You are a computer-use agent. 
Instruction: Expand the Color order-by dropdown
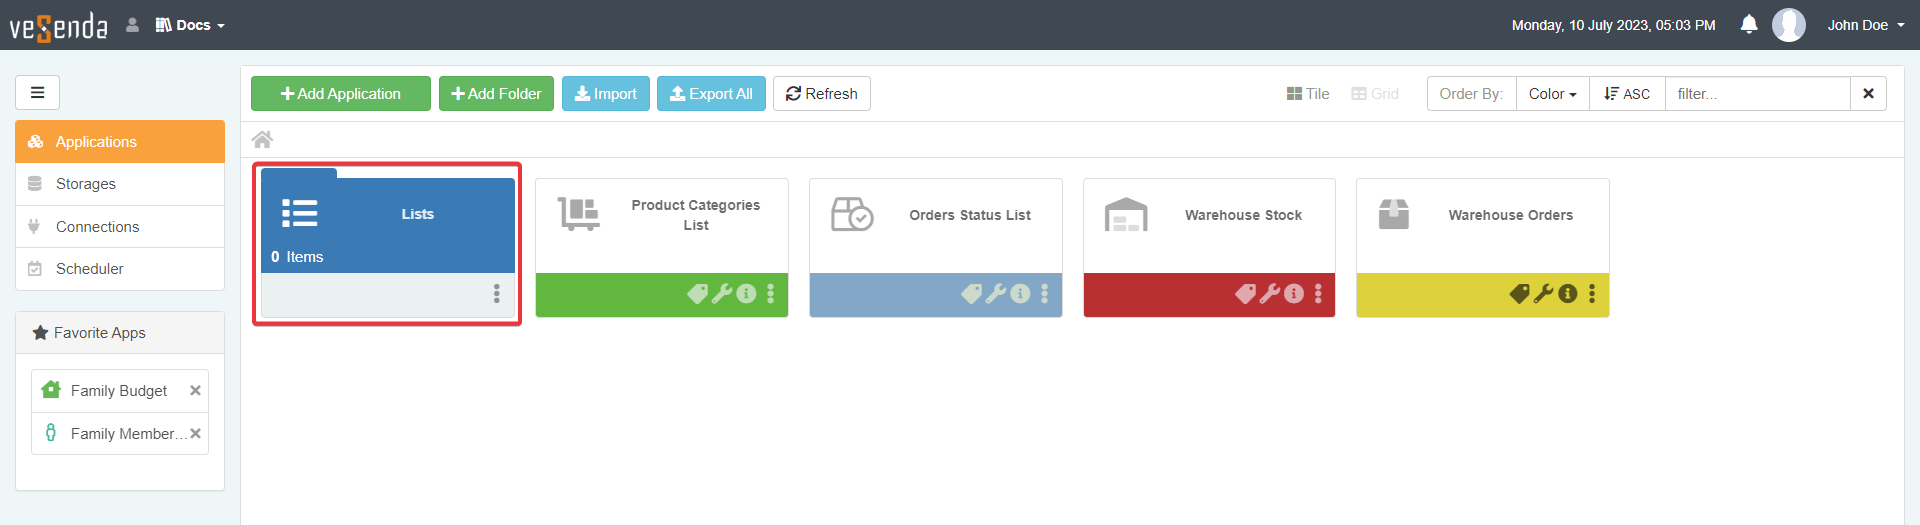1552,94
